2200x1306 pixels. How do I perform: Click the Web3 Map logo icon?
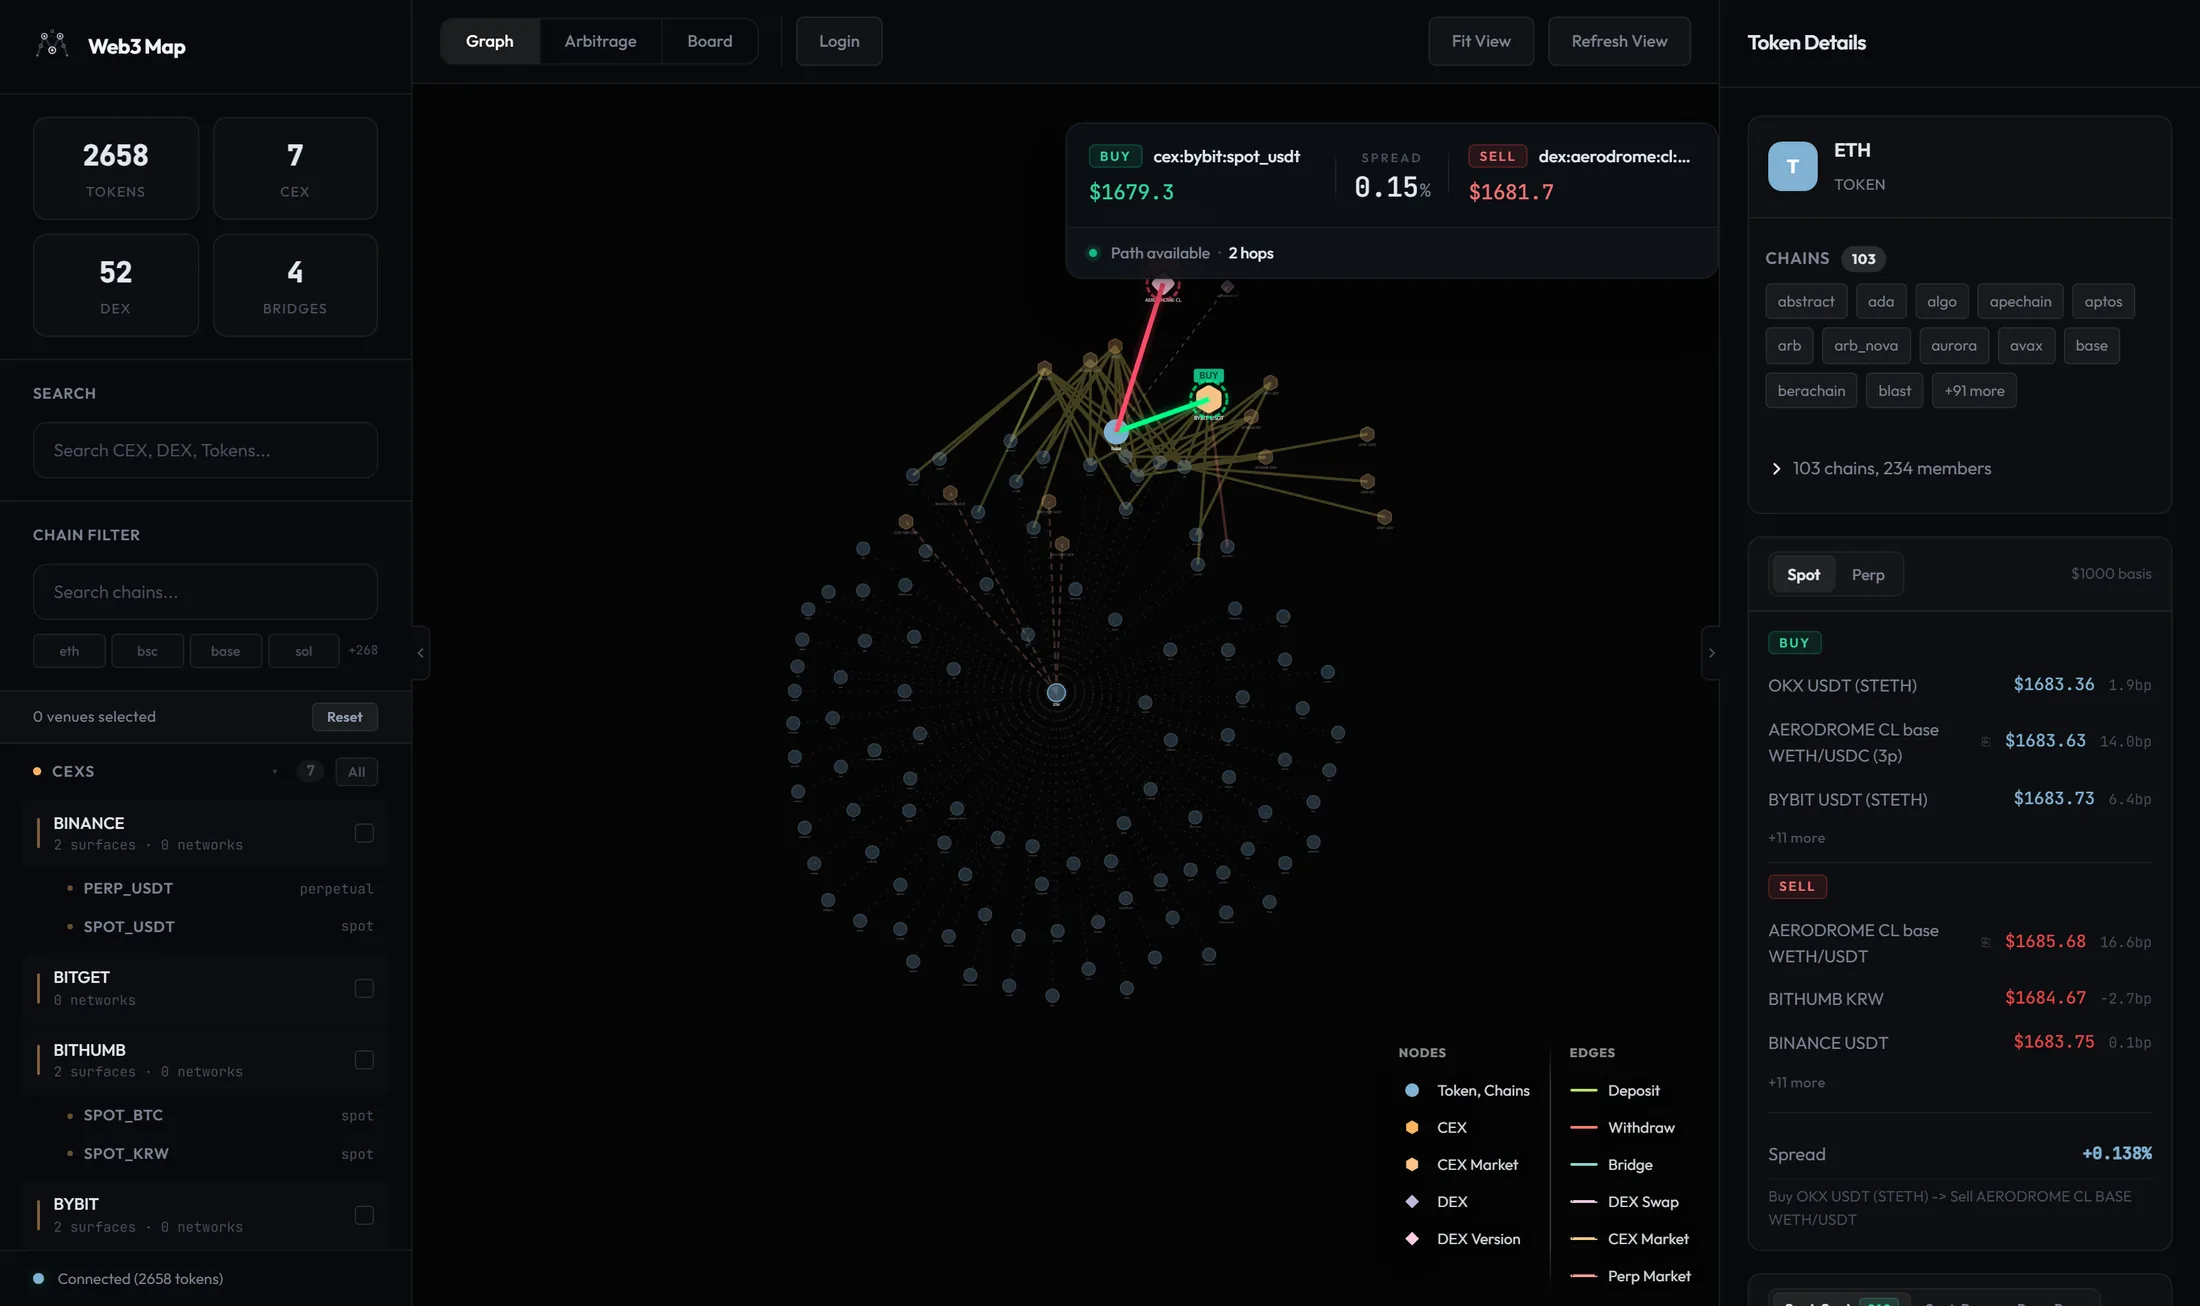click(x=52, y=45)
